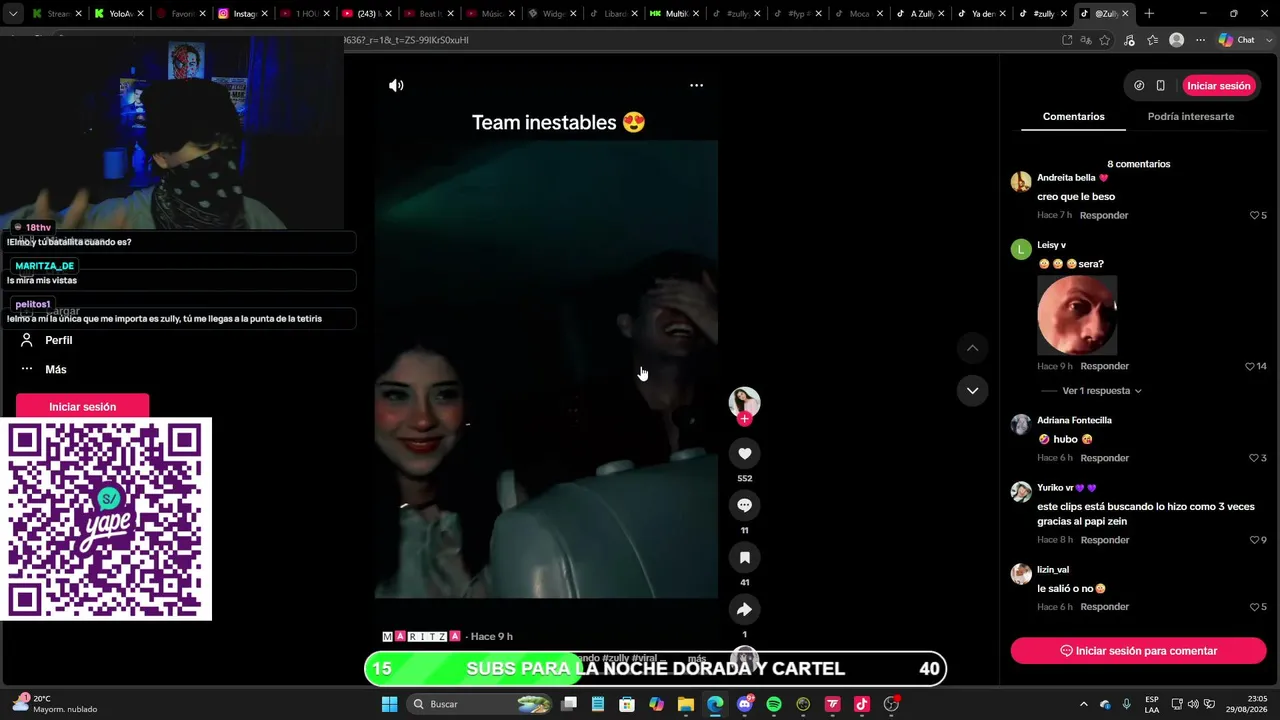Open Spotify from the taskbar
This screenshot has width=1280, height=720.
click(x=774, y=705)
